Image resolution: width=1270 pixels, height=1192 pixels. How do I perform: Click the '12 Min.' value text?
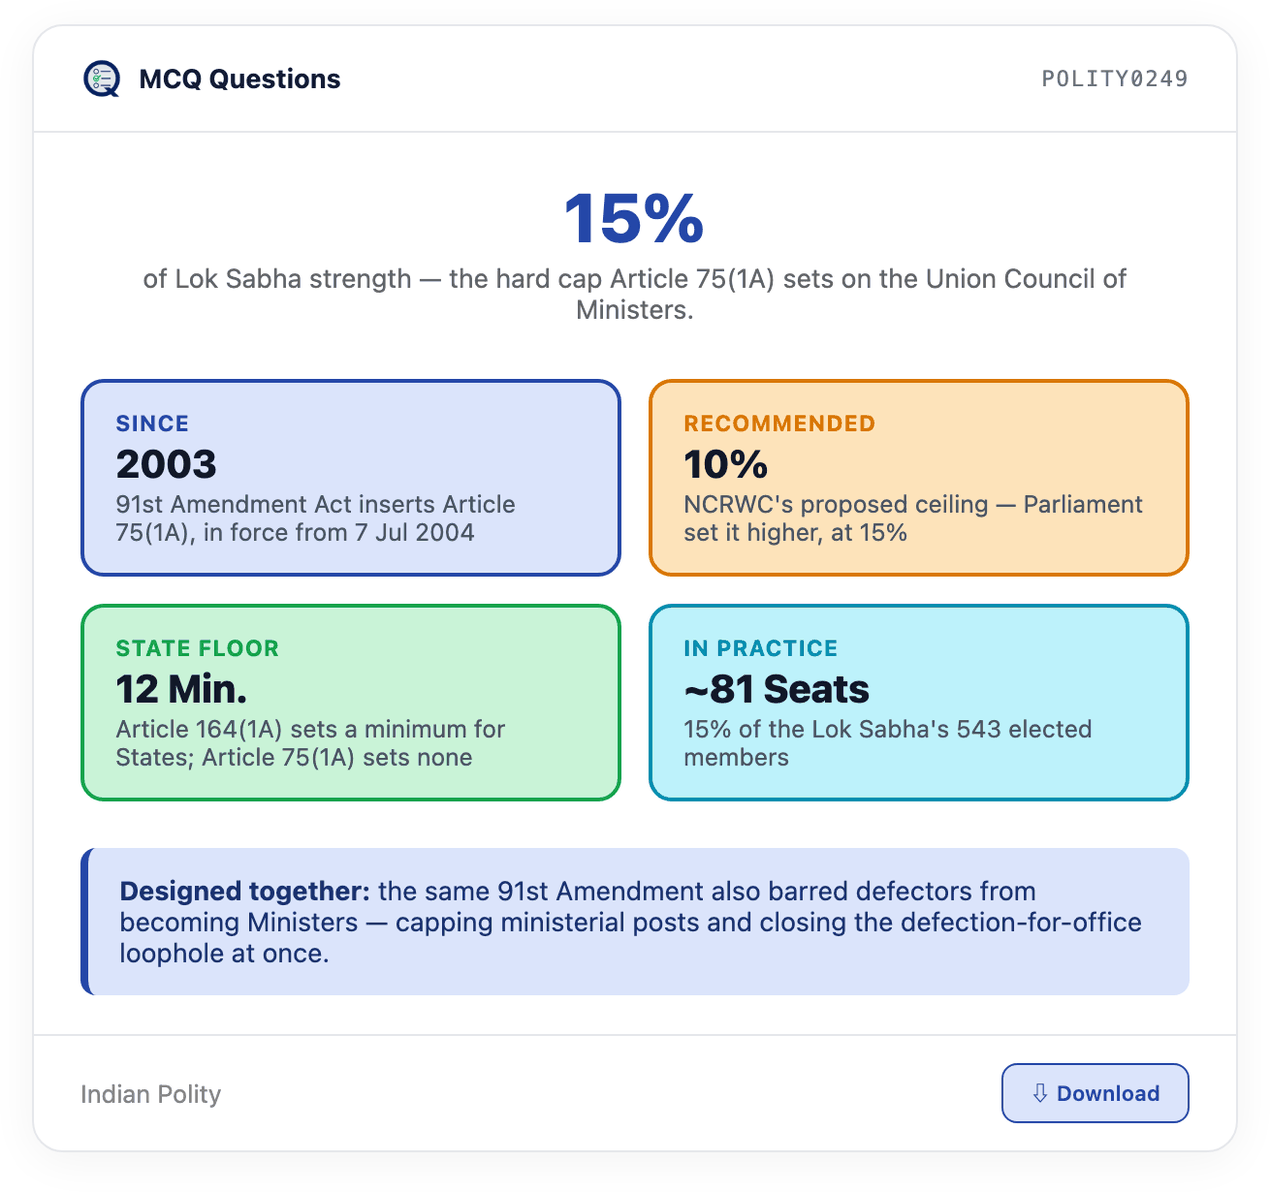181,689
